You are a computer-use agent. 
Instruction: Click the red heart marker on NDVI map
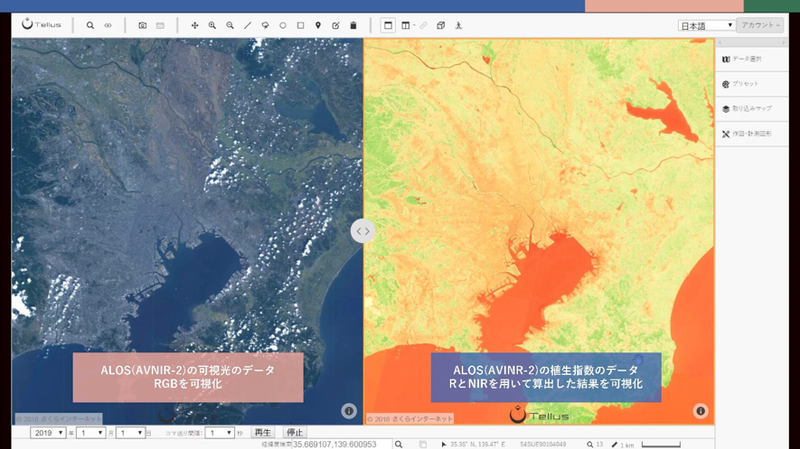tap(486, 60)
